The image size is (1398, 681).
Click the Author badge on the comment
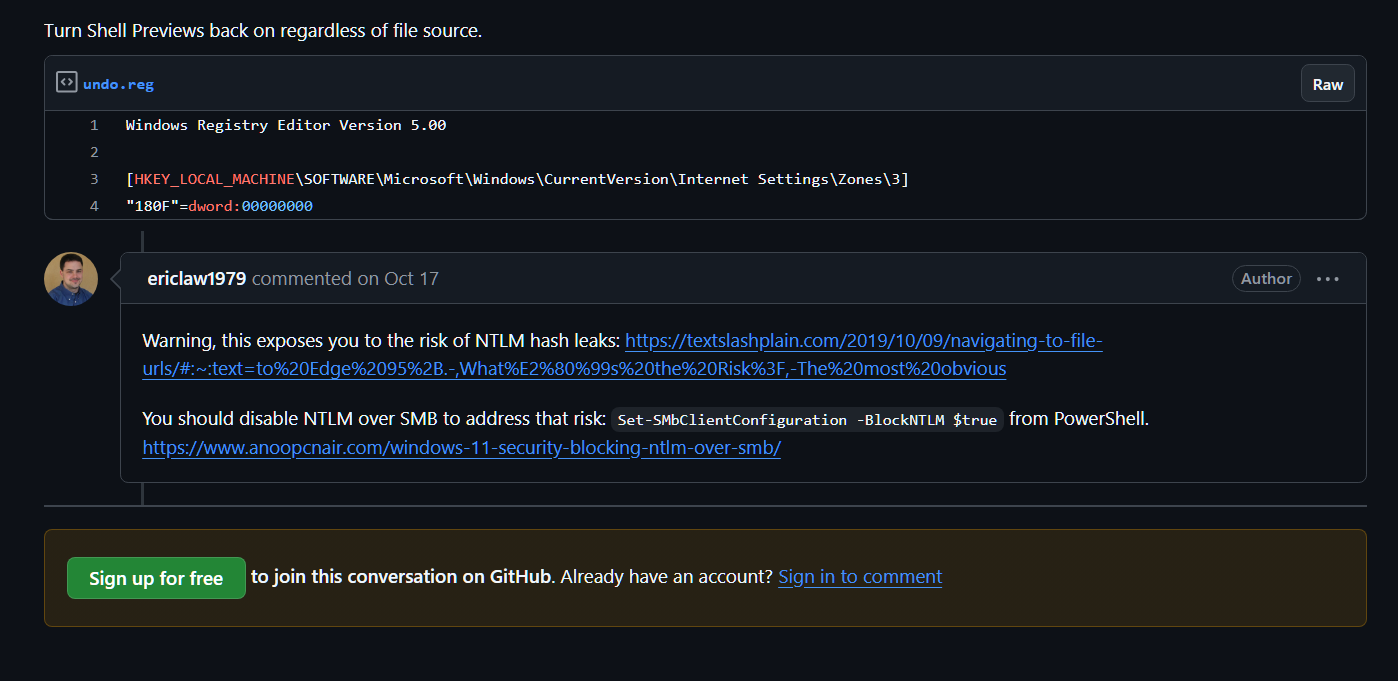tap(1266, 279)
